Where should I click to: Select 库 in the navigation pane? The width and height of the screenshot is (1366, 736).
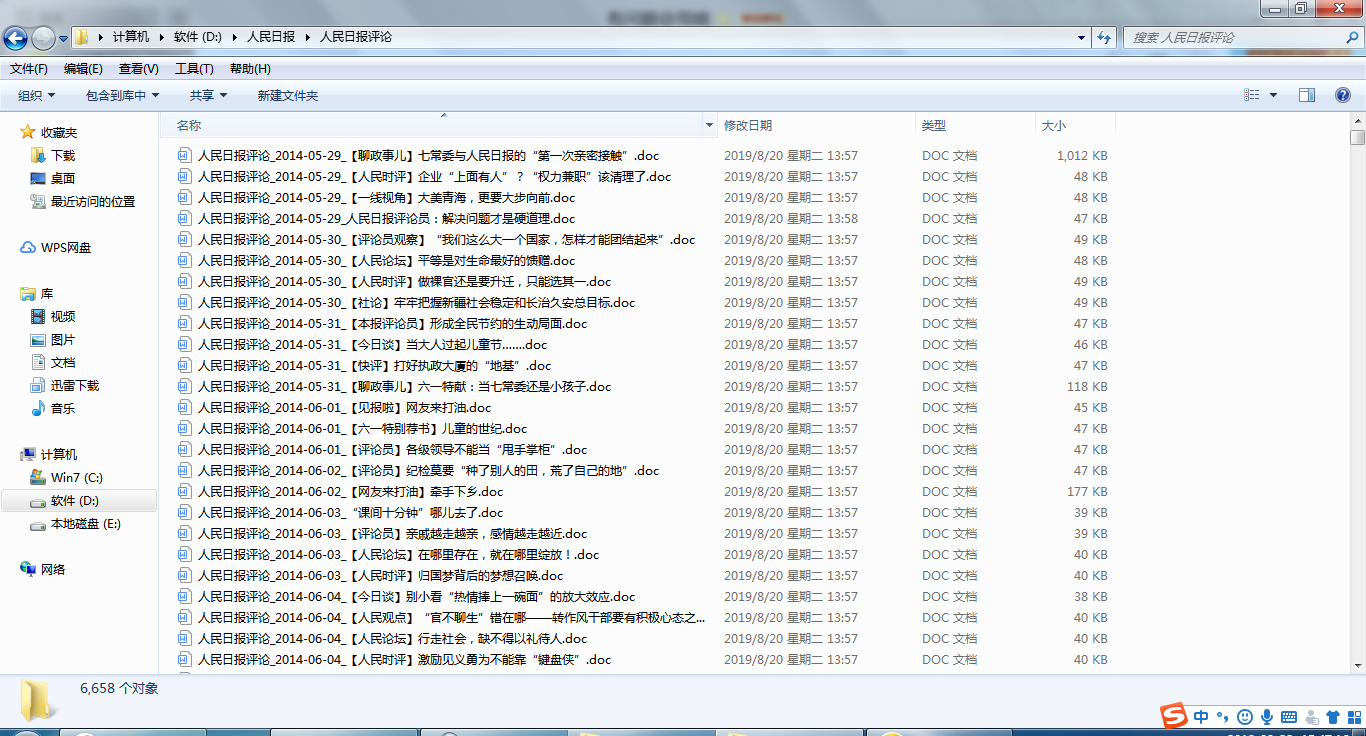coord(47,294)
